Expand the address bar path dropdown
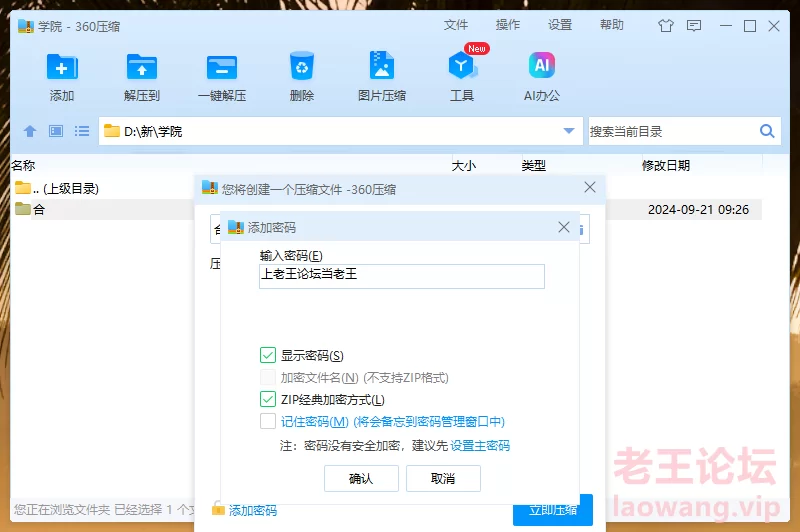Viewport: 800px width, 532px height. click(569, 131)
